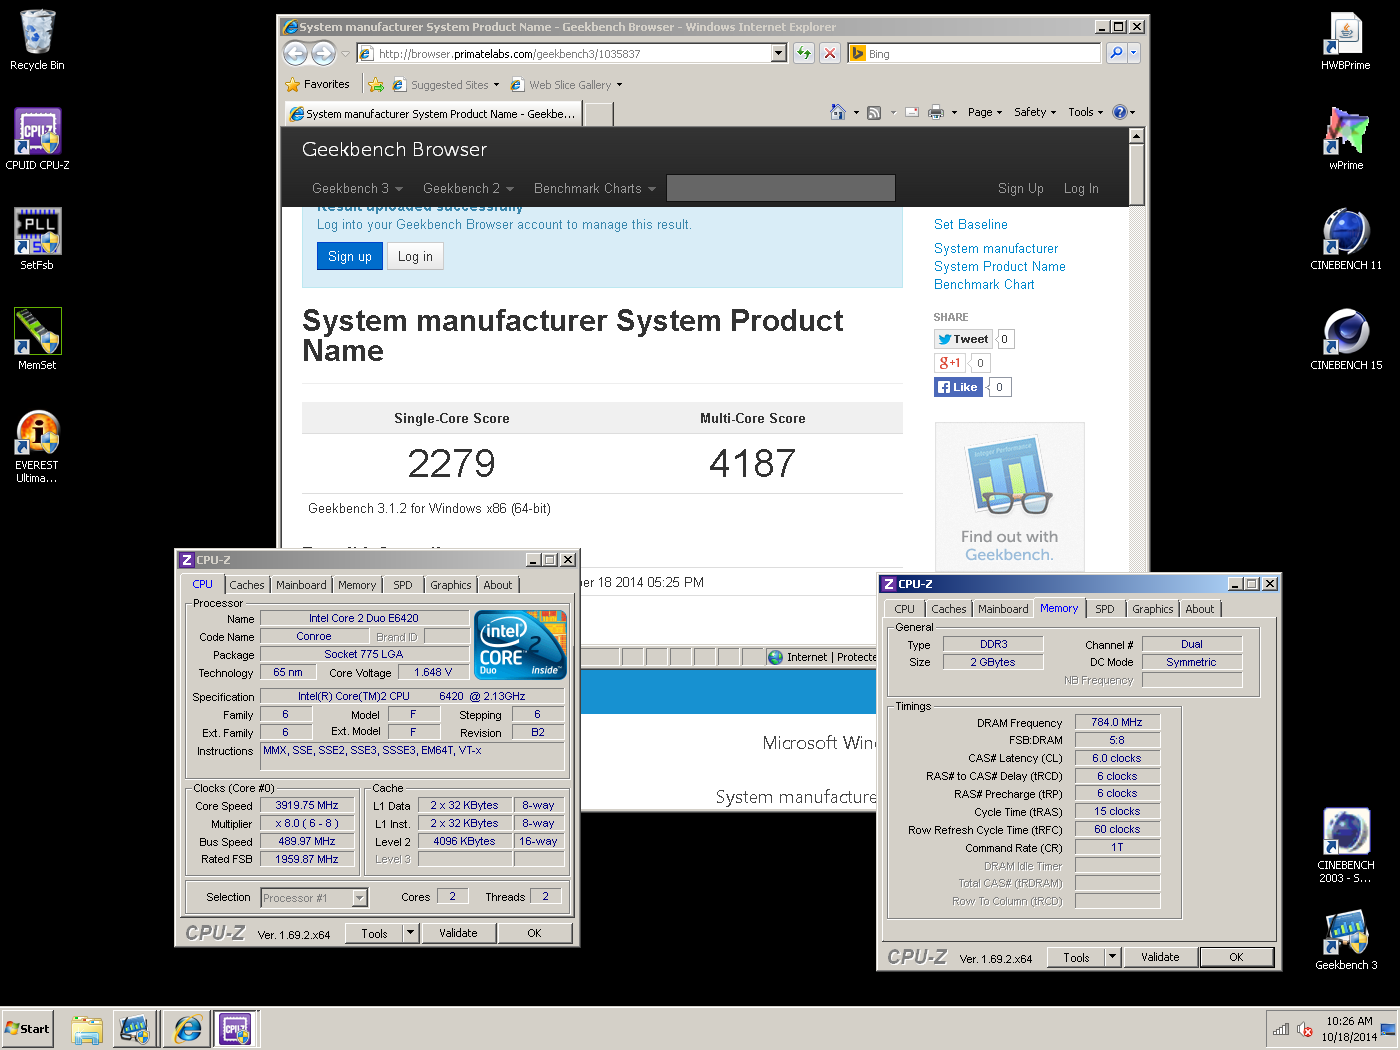The width and height of the screenshot is (1400, 1050).
Task: Open the Sign Up navbar link
Action: click(1020, 188)
